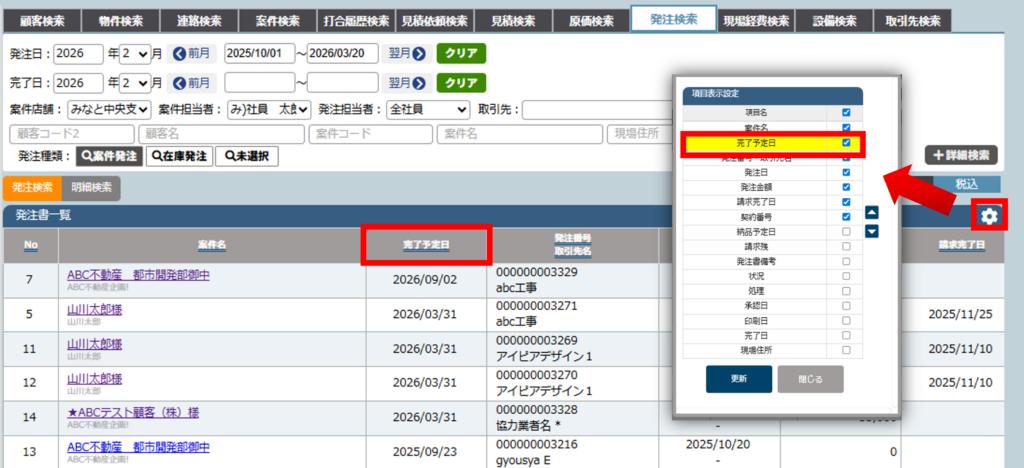Click the move-up arrow in the column settings panel

coord(871,212)
